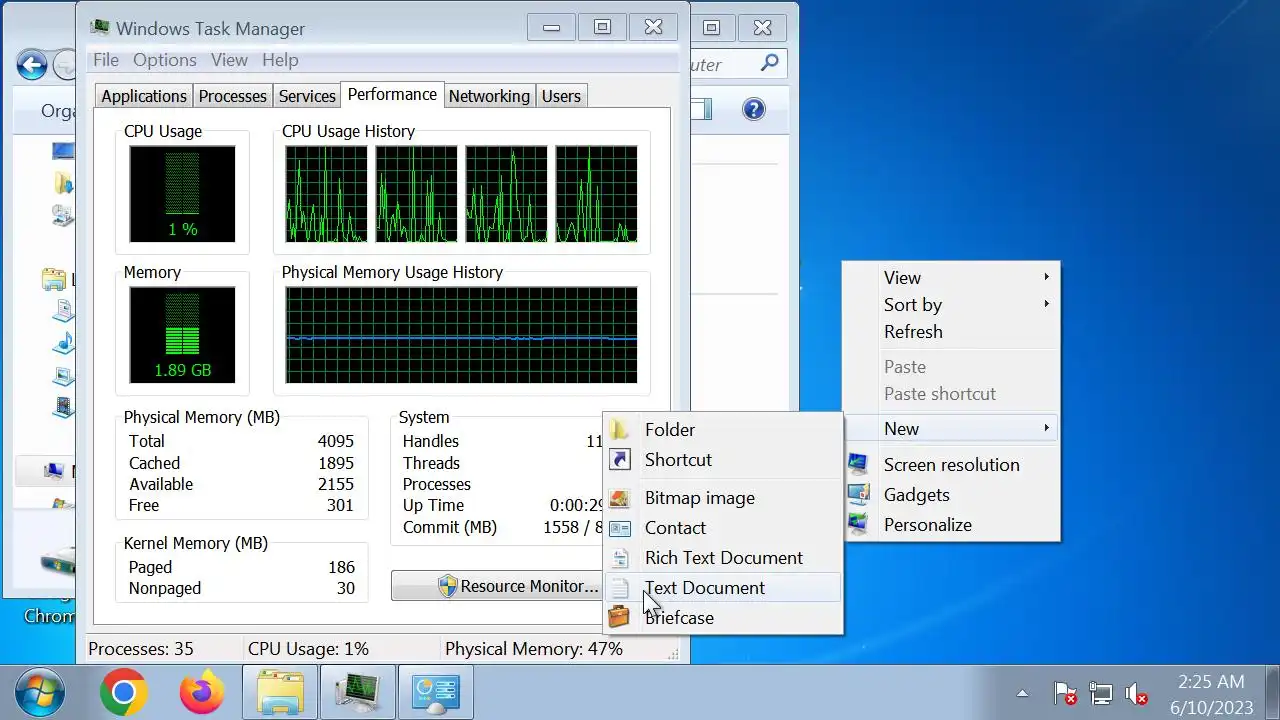Click the Briefcase icon
Image resolution: width=1280 pixels, height=720 pixels.
click(620, 617)
